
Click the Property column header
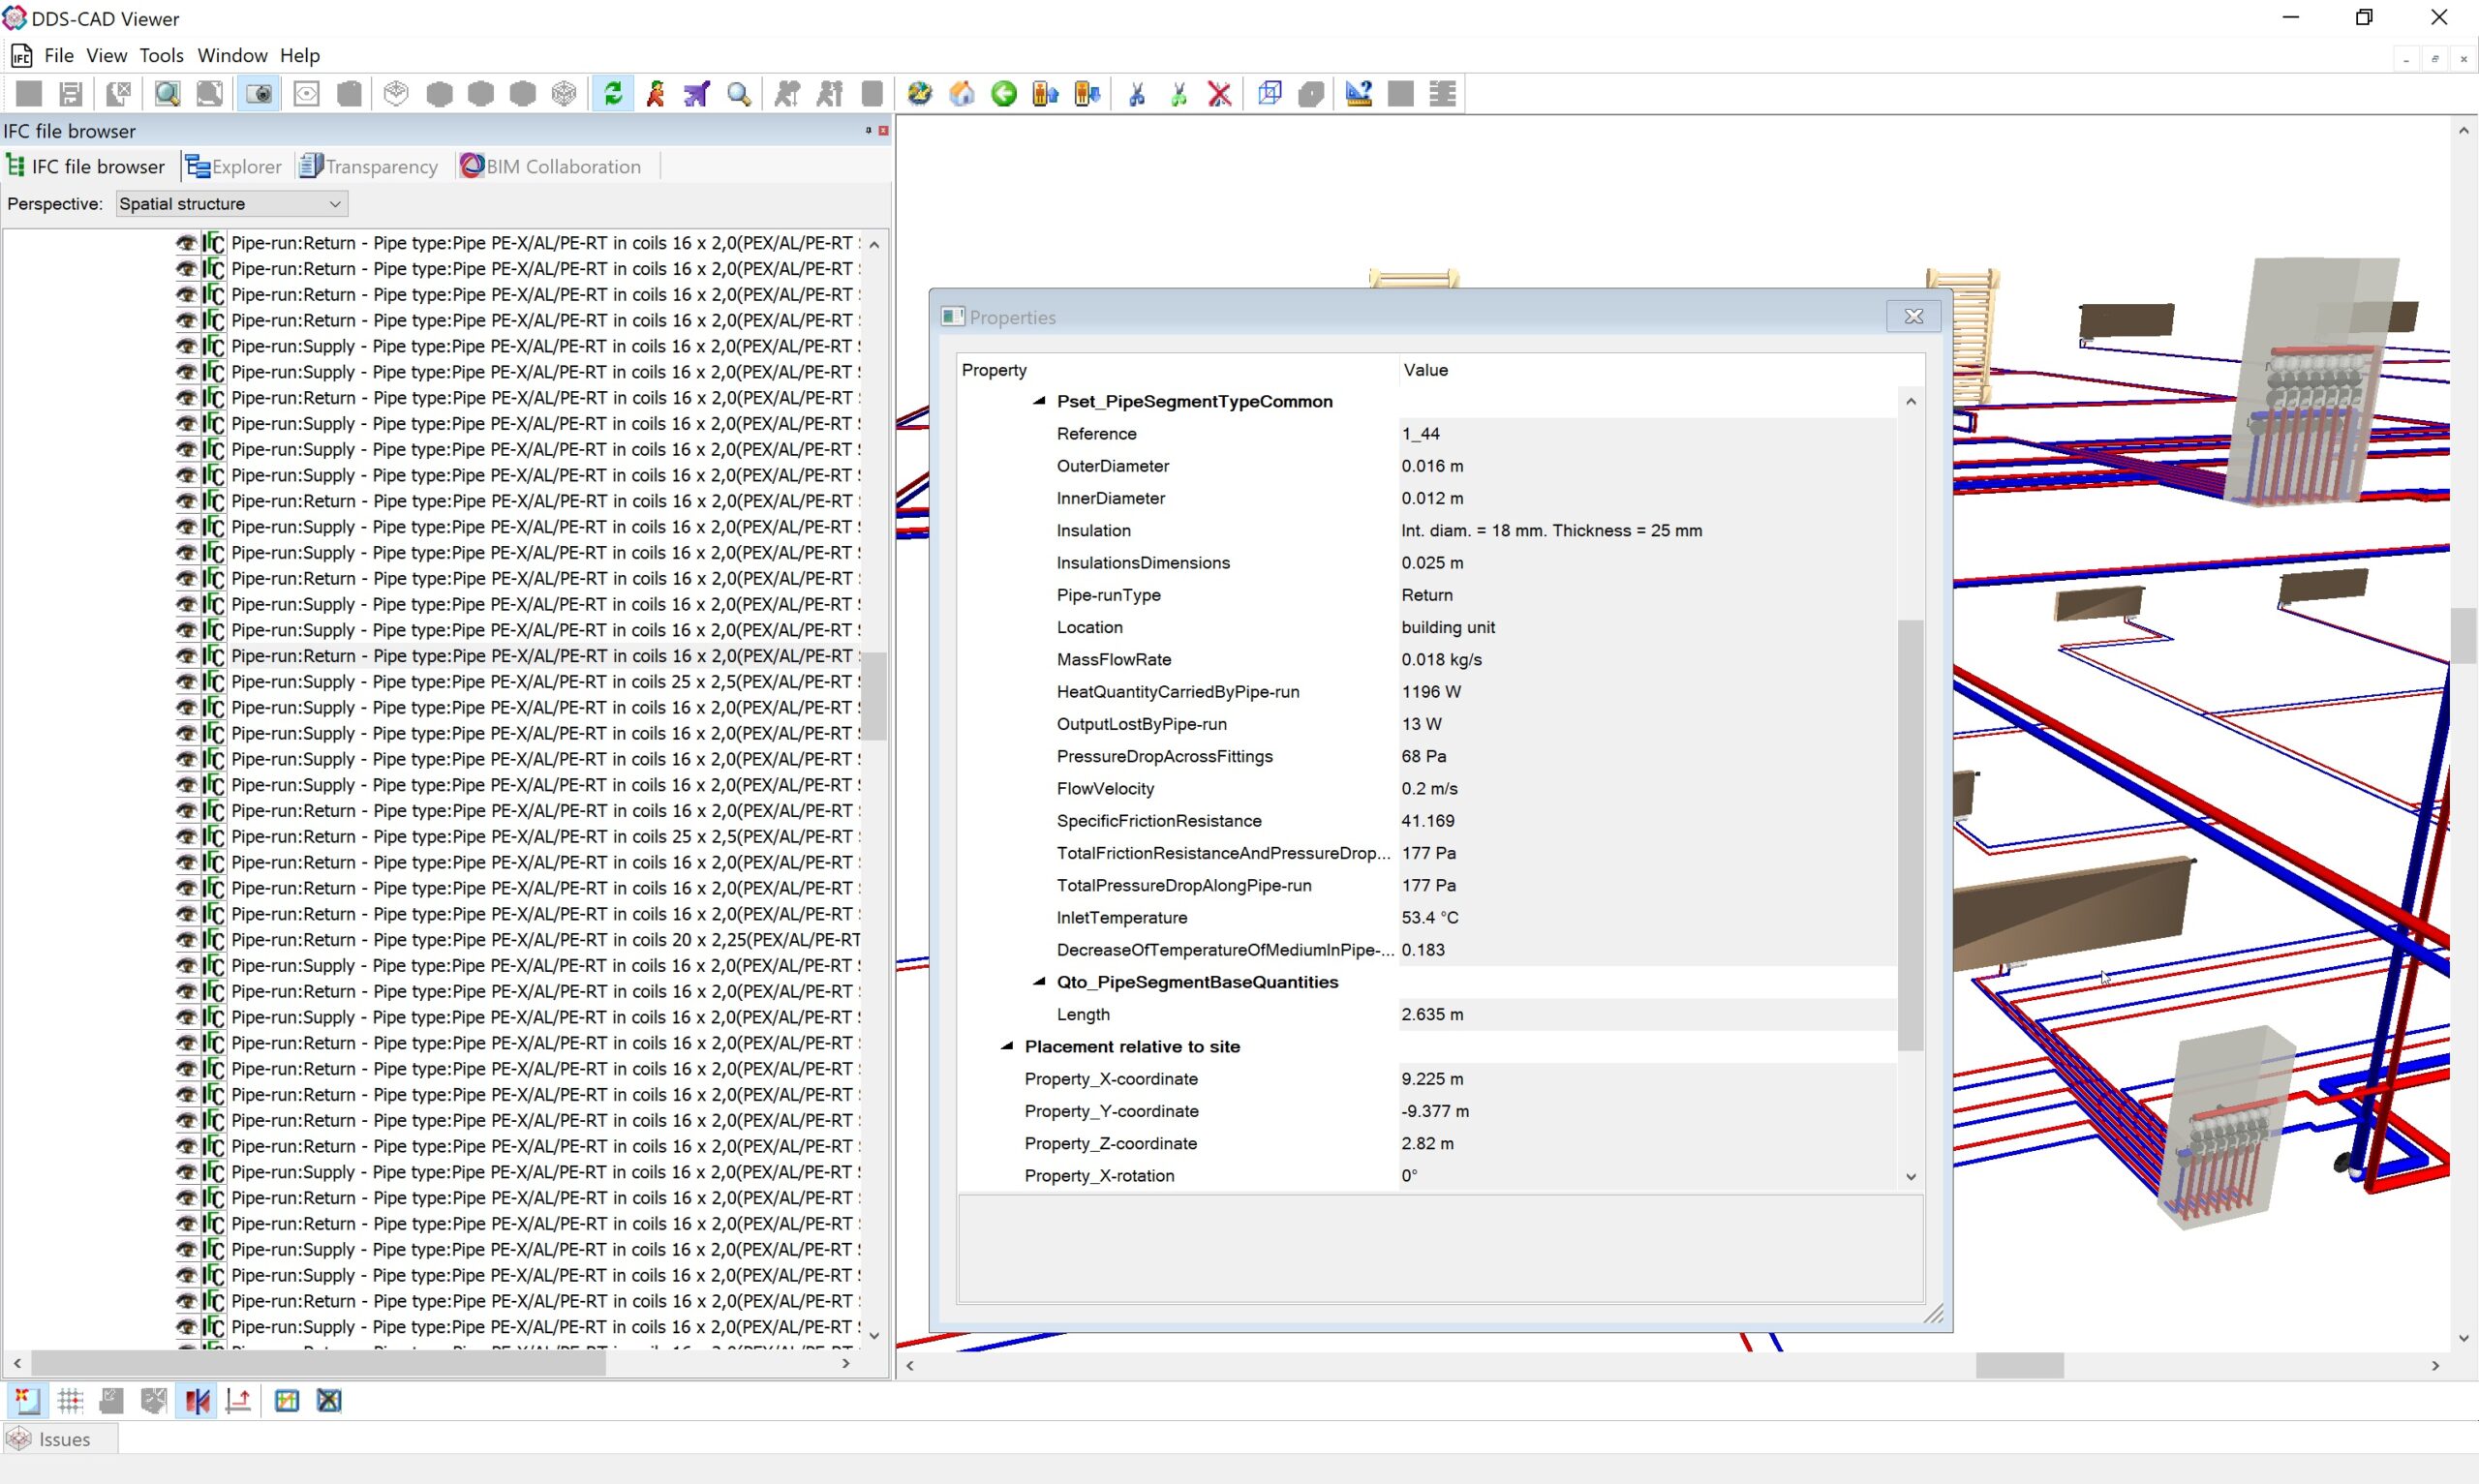(1177, 370)
